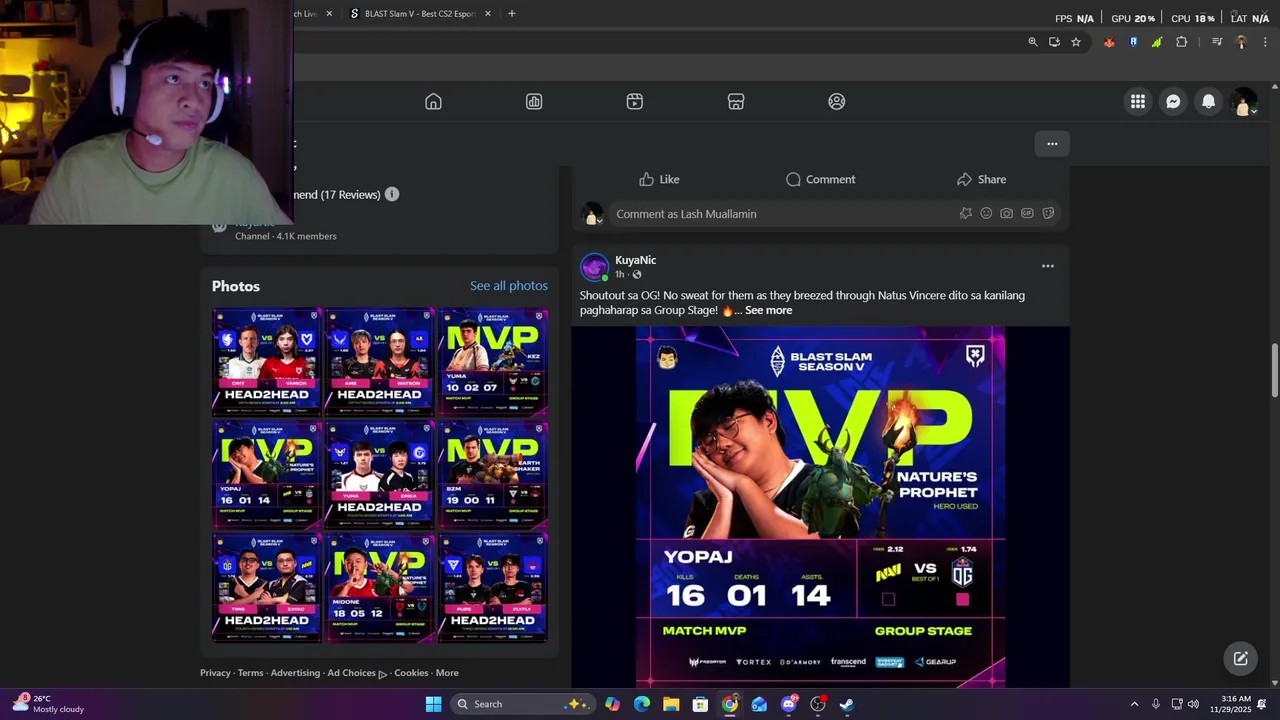Open the Ad Choices footer link

coord(357,673)
